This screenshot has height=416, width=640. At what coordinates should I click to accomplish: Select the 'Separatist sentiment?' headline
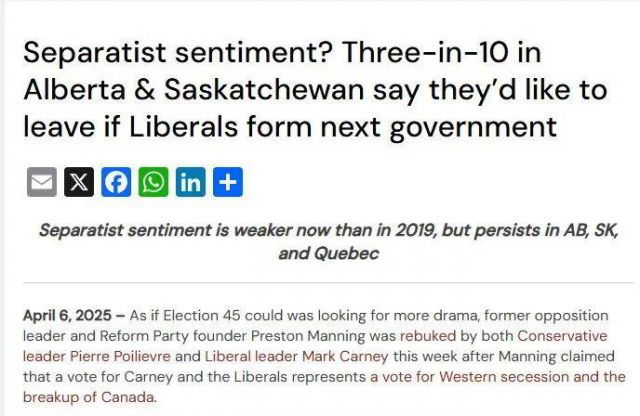(178, 53)
